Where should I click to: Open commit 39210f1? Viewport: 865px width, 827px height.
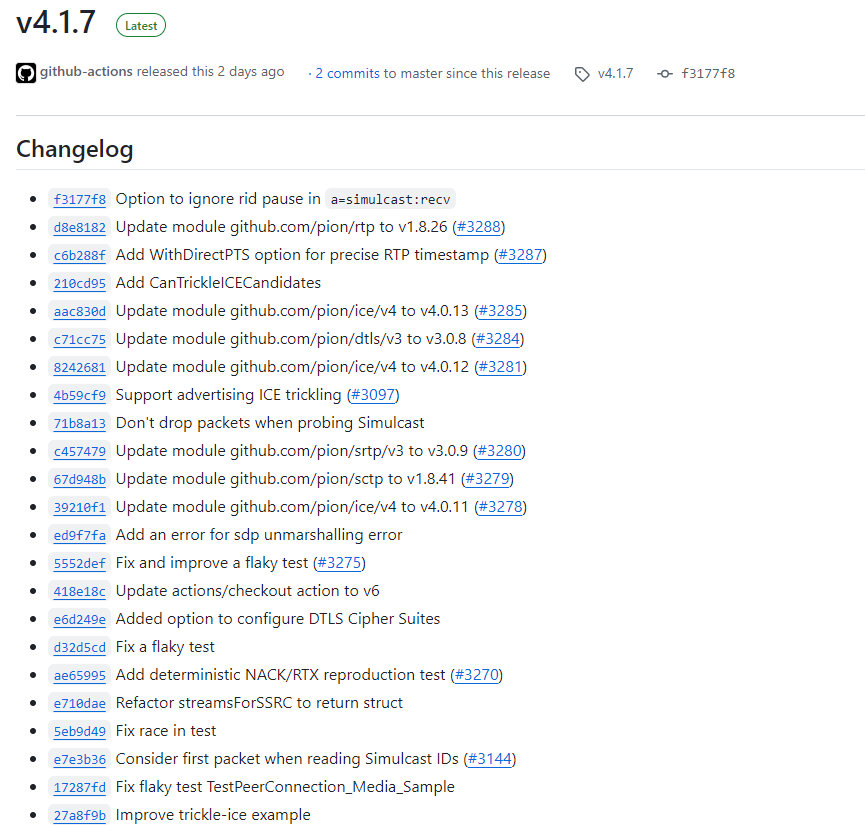pyautogui.click(x=79, y=508)
